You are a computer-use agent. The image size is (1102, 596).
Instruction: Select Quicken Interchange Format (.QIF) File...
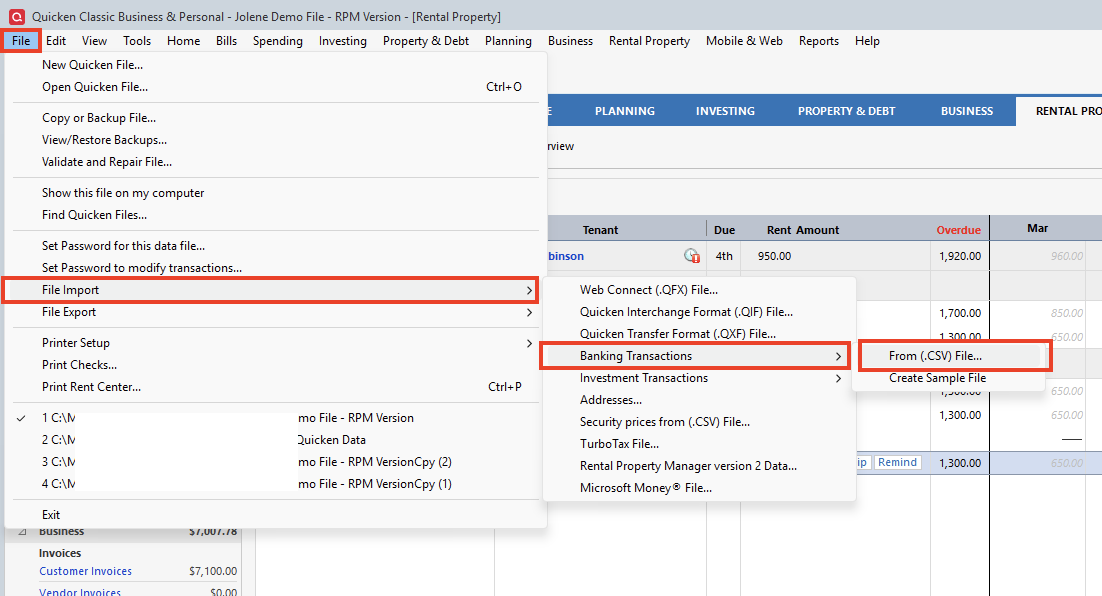(x=699, y=311)
